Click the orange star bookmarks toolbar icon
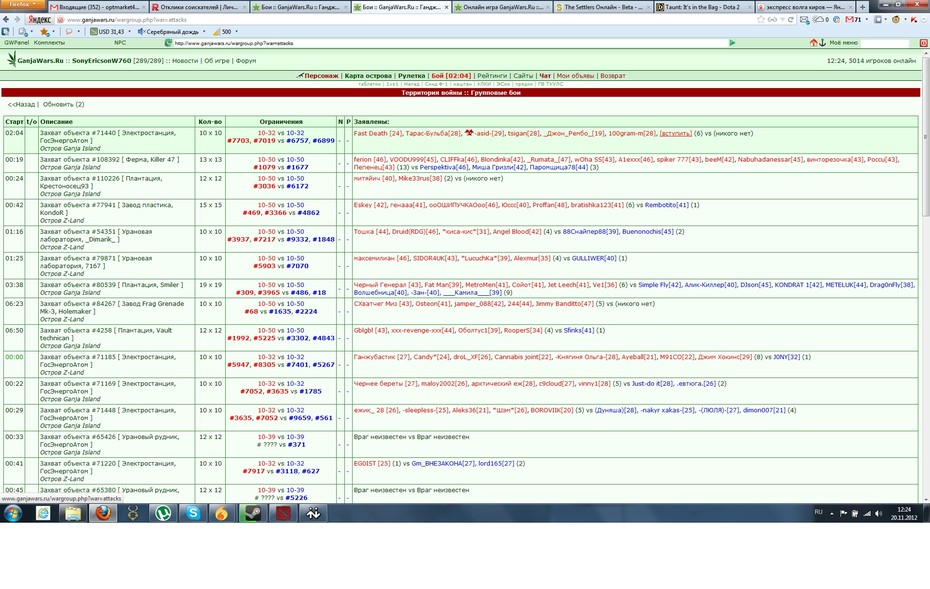 (x=44, y=31)
